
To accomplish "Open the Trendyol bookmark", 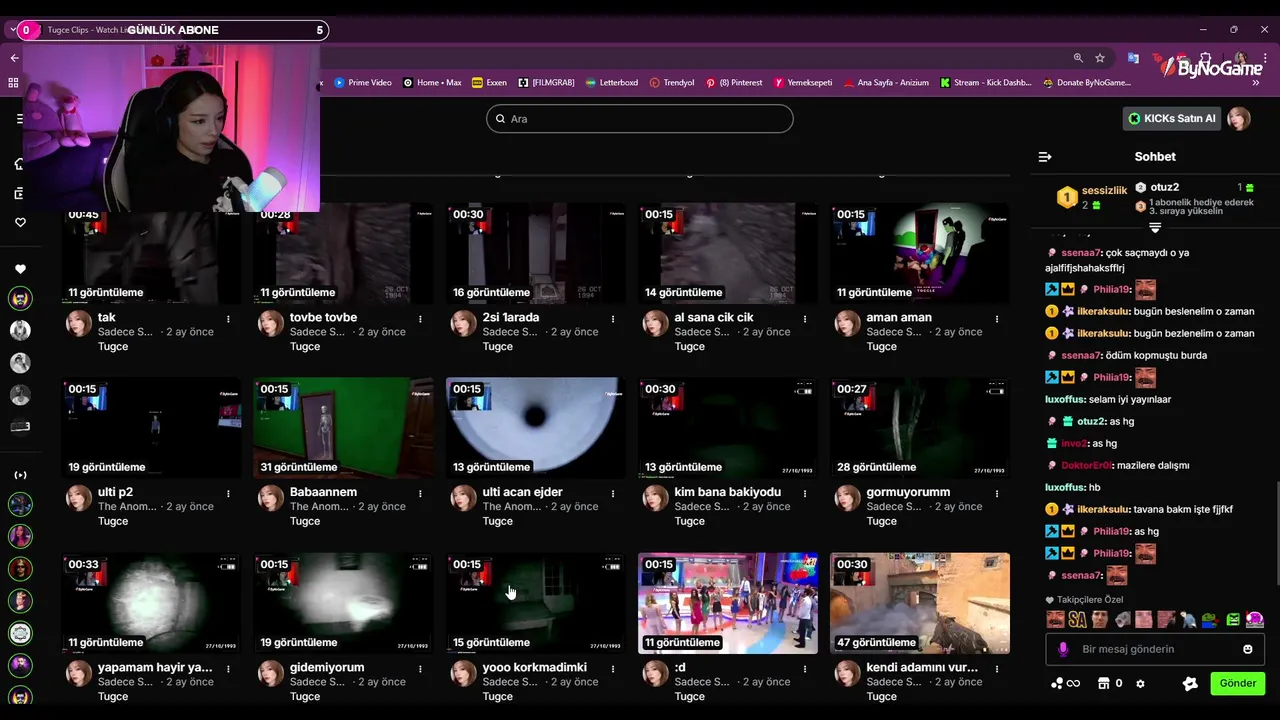I will coord(671,83).
